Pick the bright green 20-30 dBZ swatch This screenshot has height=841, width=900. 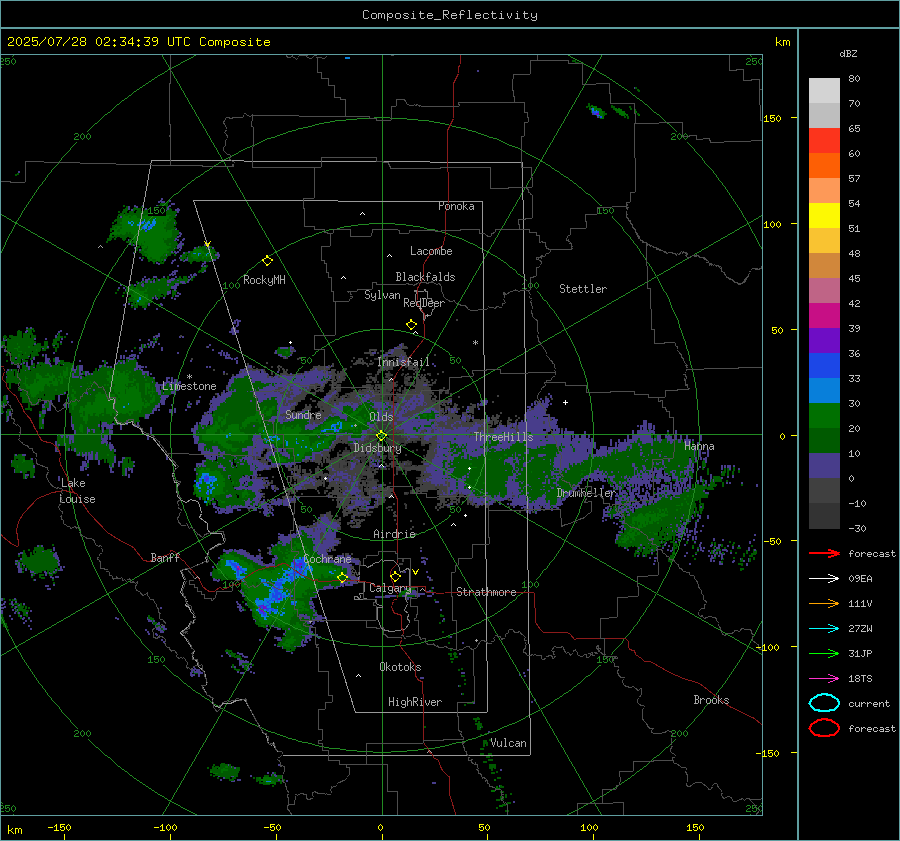click(x=824, y=416)
